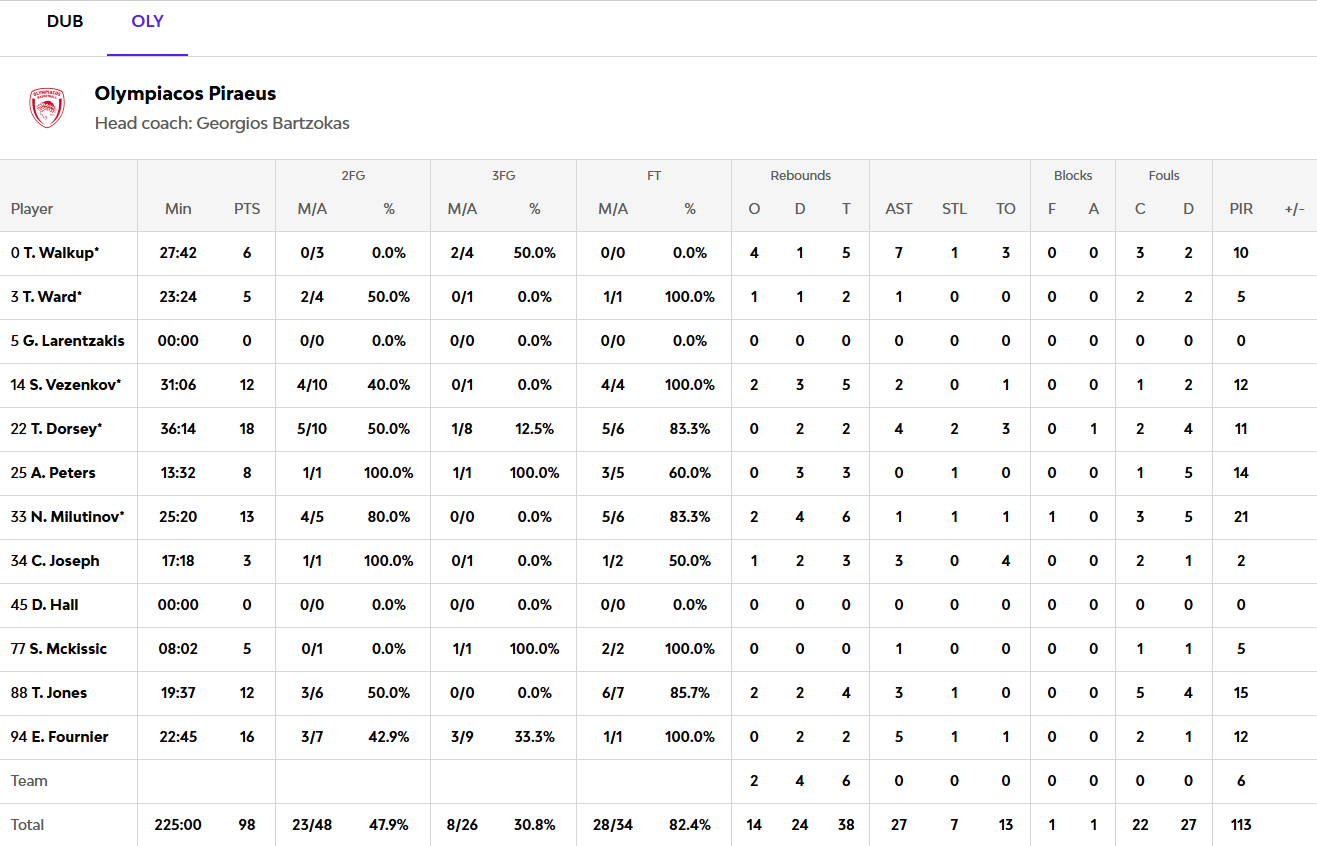This screenshot has height=846, width=1317.
Task: Sort by the PIR column header
Action: 1241,209
